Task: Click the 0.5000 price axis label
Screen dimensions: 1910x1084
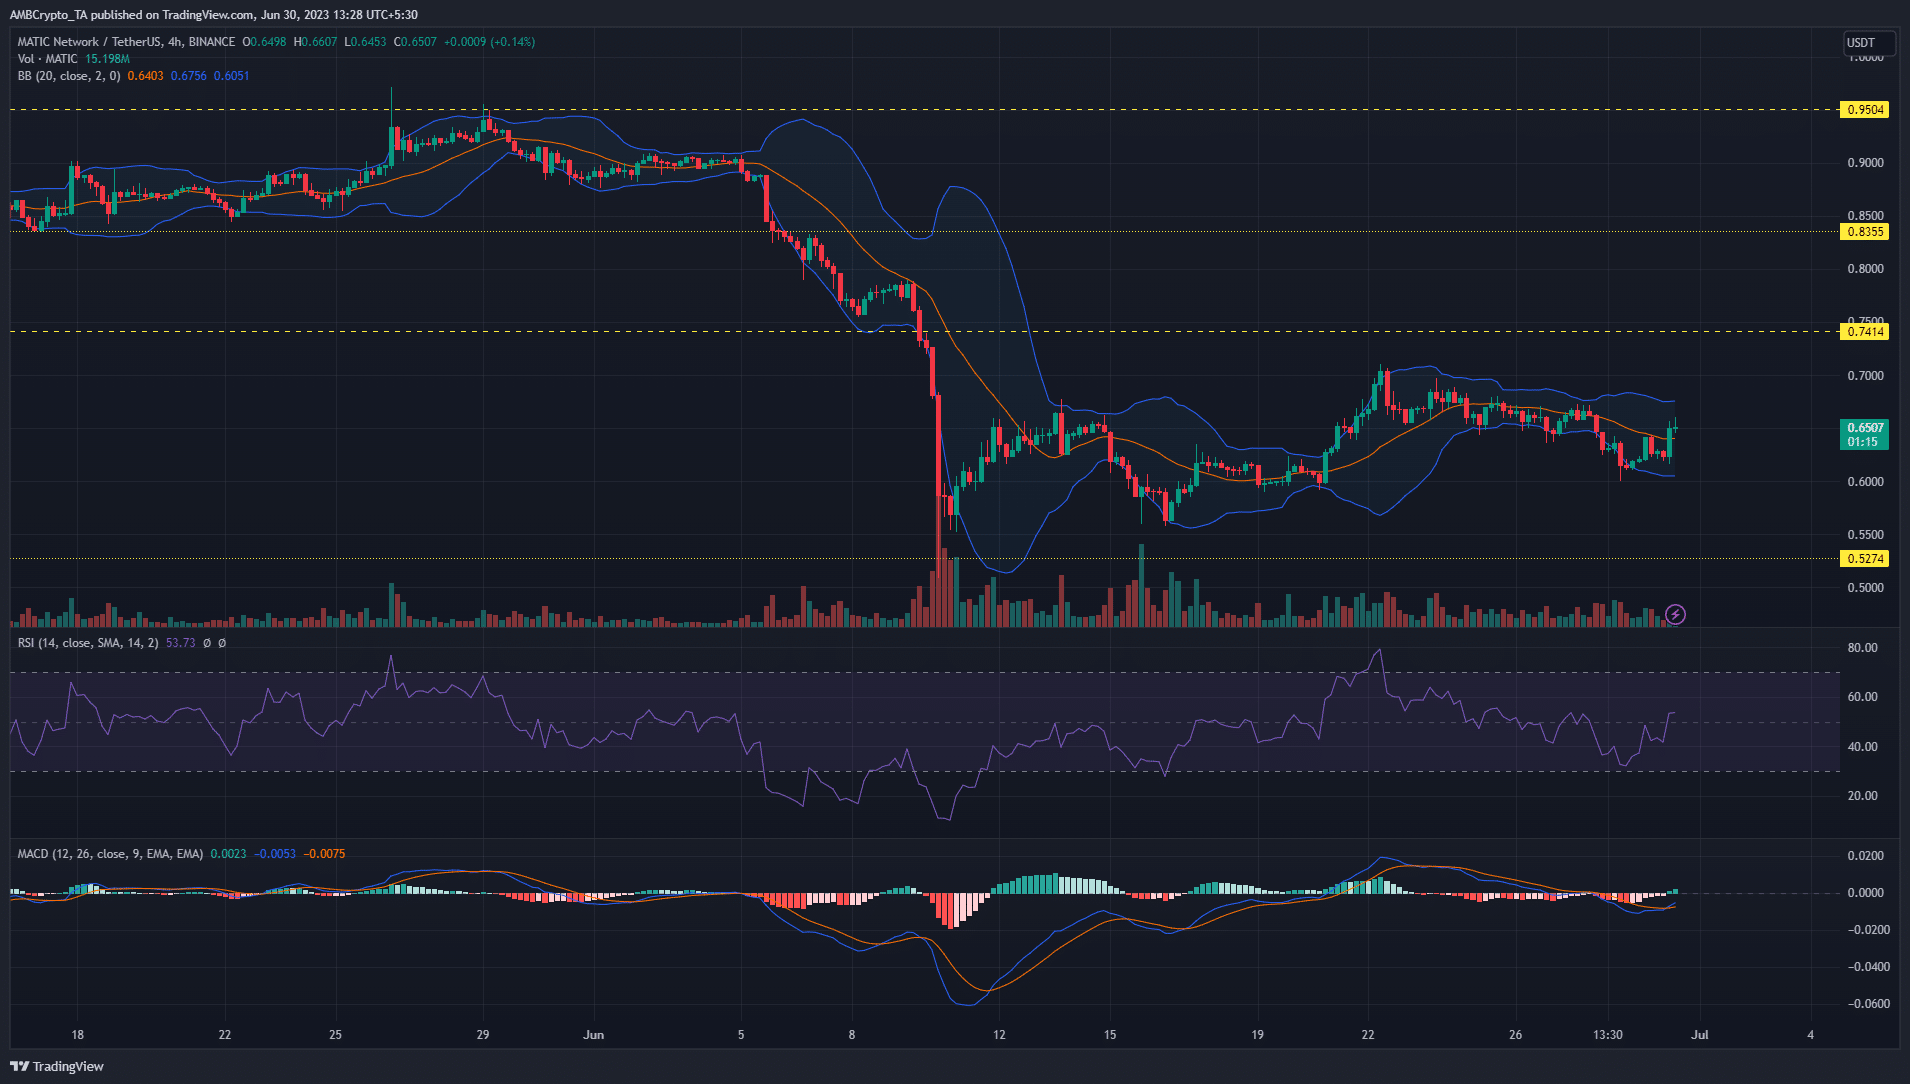Action: click(1865, 588)
